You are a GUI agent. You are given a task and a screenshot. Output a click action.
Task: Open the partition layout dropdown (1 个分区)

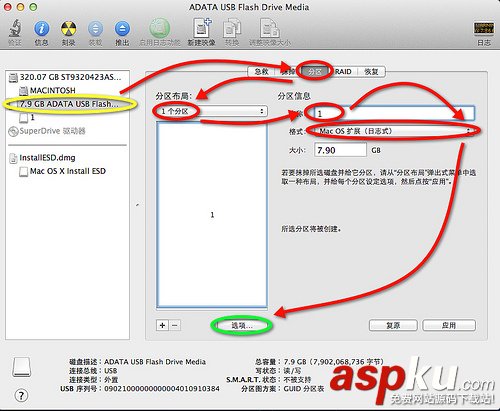pyautogui.click(x=212, y=111)
